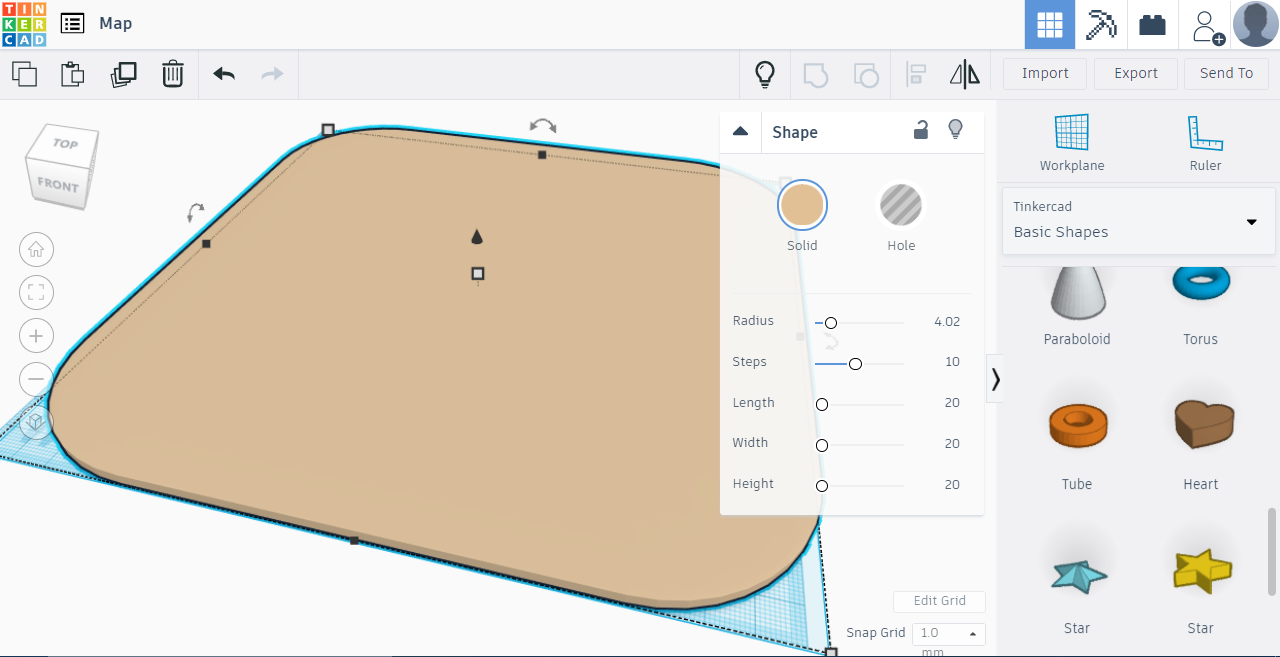Adjust the Width slider handle
Viewport: 1280px width, 657px height.
pos(822,445)
